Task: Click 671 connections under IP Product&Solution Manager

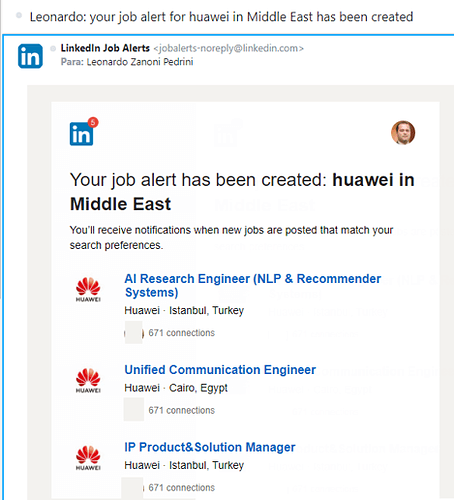Action: click(182, 488)
